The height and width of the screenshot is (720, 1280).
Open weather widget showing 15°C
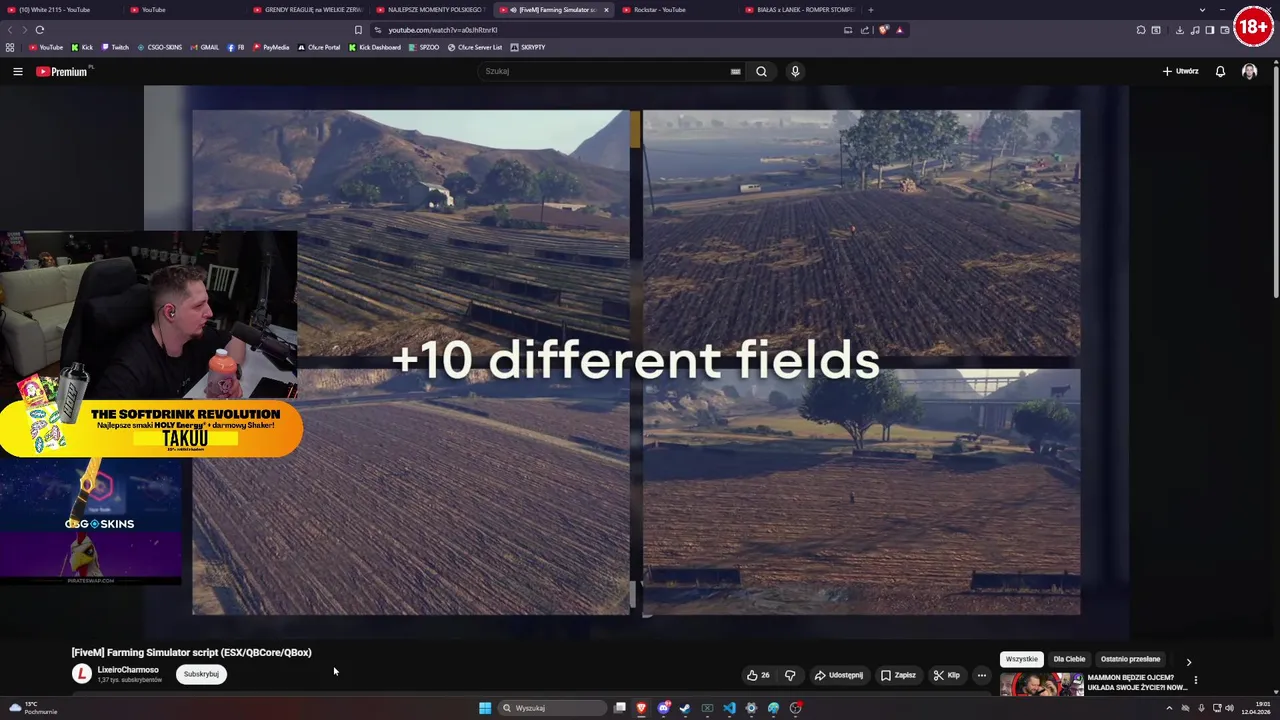click(x=32, y=708)
